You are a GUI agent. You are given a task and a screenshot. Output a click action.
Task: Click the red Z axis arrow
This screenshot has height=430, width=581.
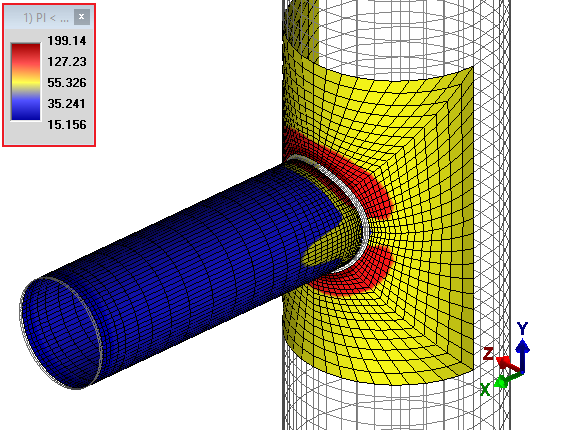pyautogui.click(x=509, y=364)
